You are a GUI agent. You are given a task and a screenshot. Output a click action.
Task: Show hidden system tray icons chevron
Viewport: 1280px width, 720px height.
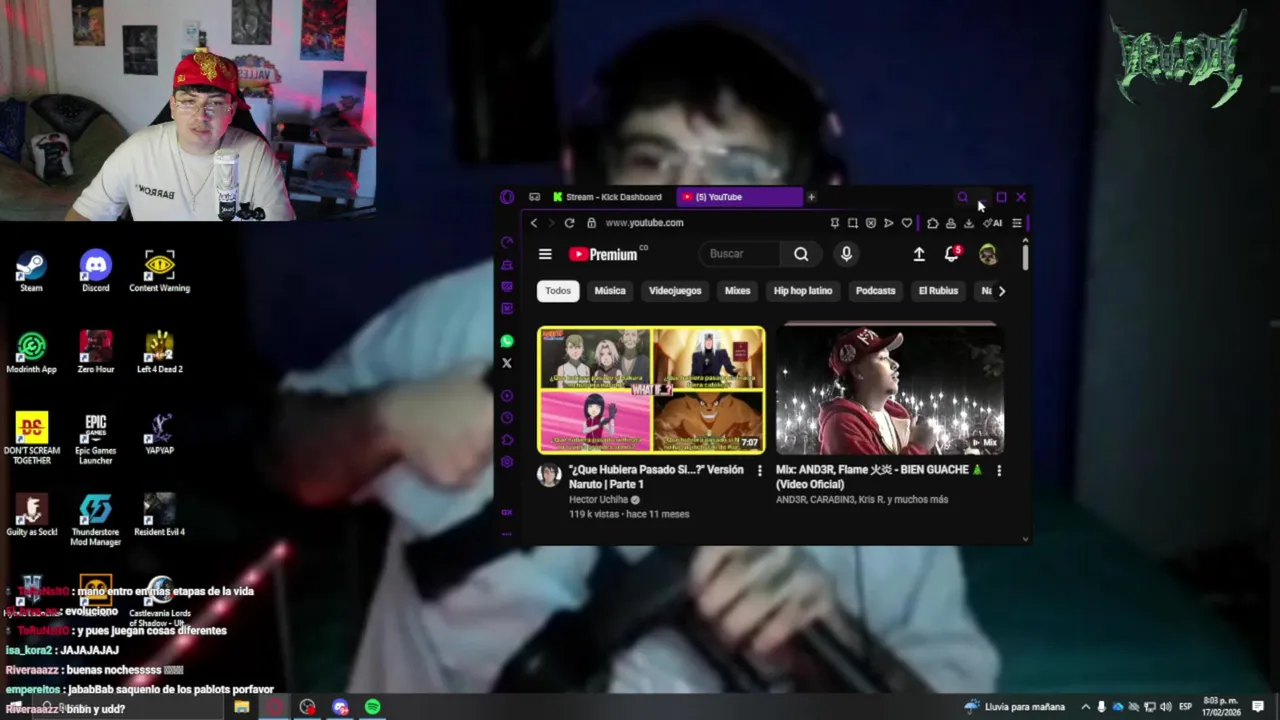[x=1086, y=707]
